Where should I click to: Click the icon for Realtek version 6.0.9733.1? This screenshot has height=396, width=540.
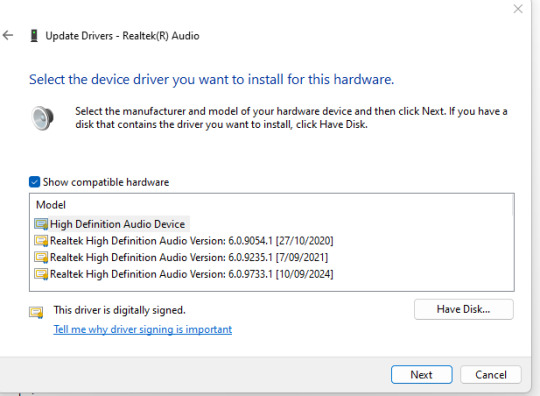(41, 274)
